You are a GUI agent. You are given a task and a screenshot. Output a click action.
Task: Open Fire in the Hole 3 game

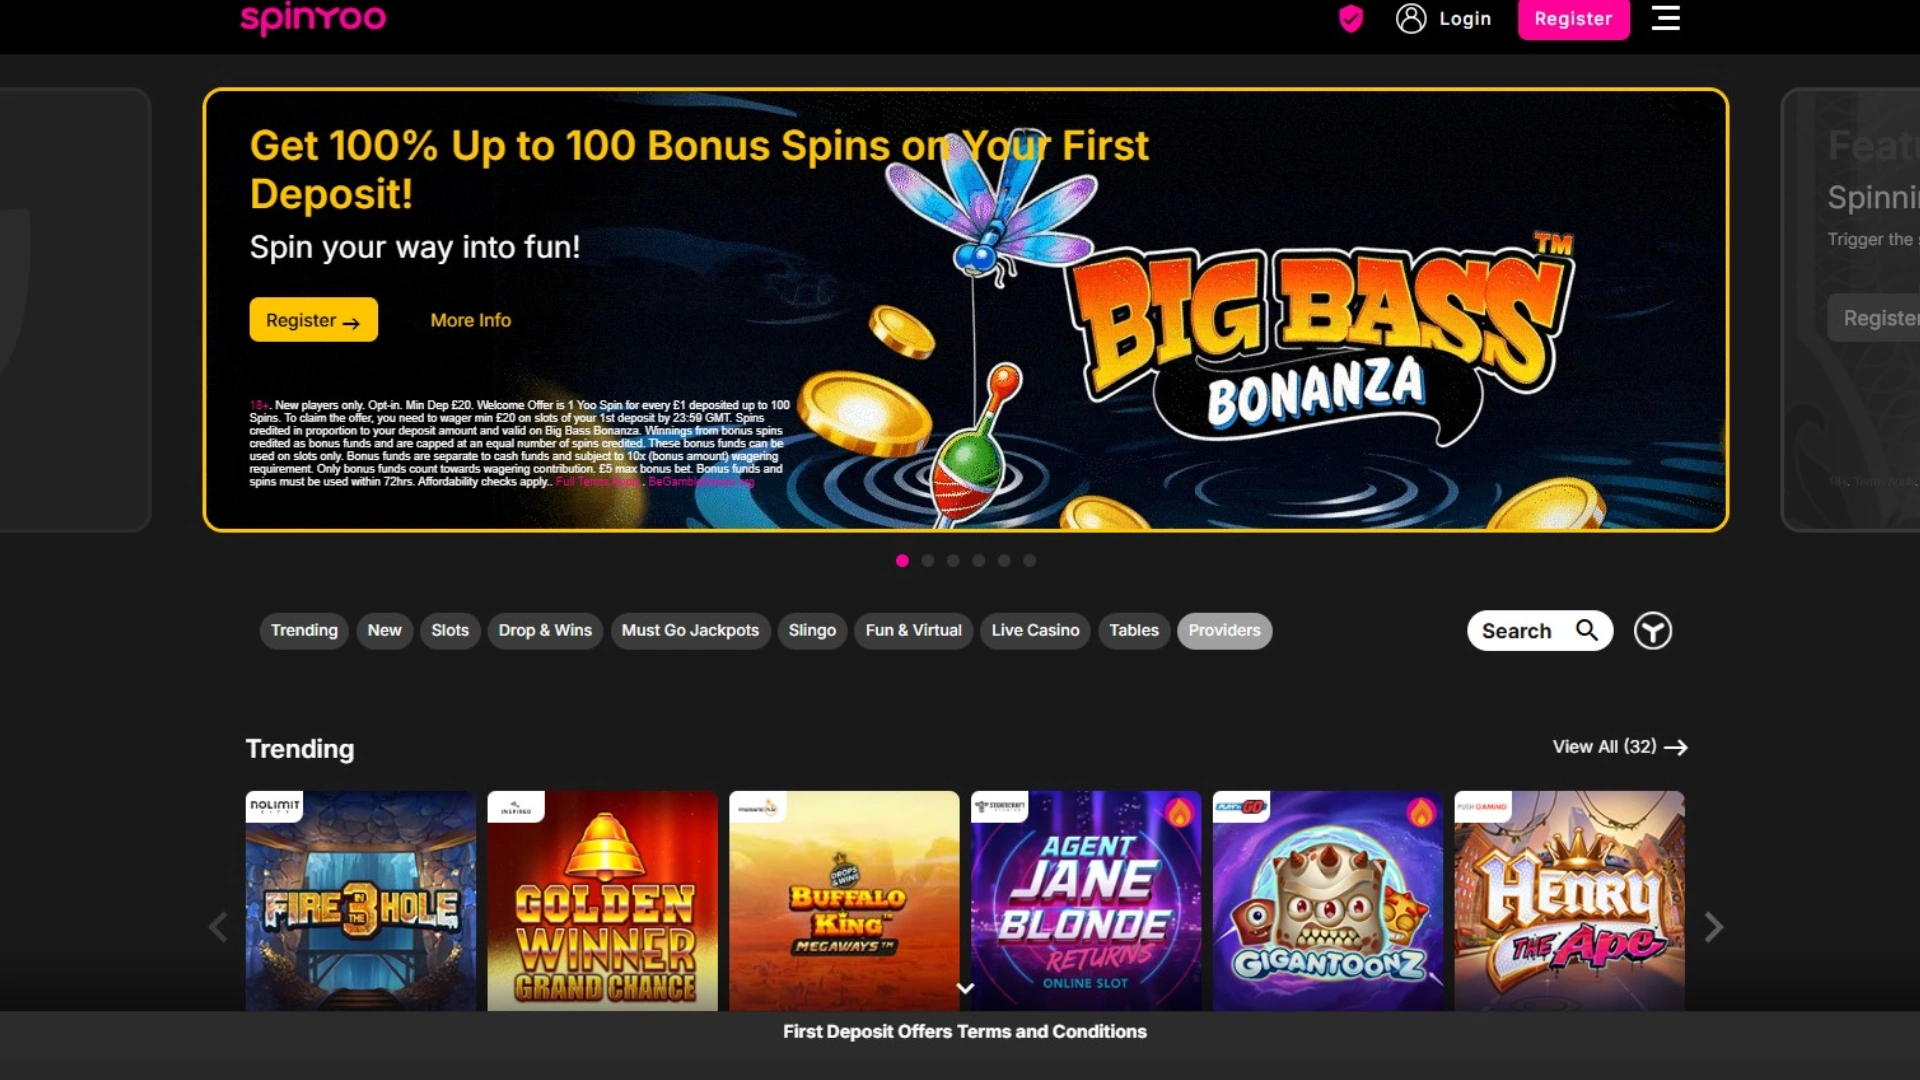point(361,901)
